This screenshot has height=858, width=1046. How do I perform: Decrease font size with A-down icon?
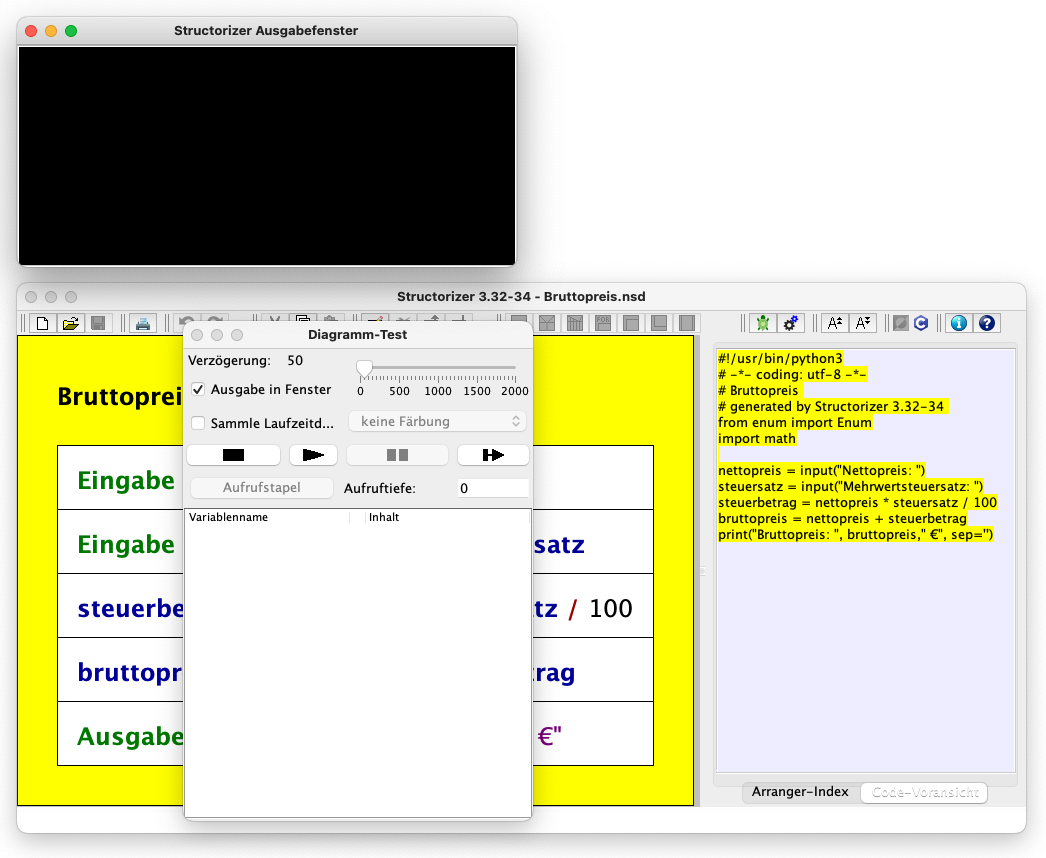click(863, 324)
